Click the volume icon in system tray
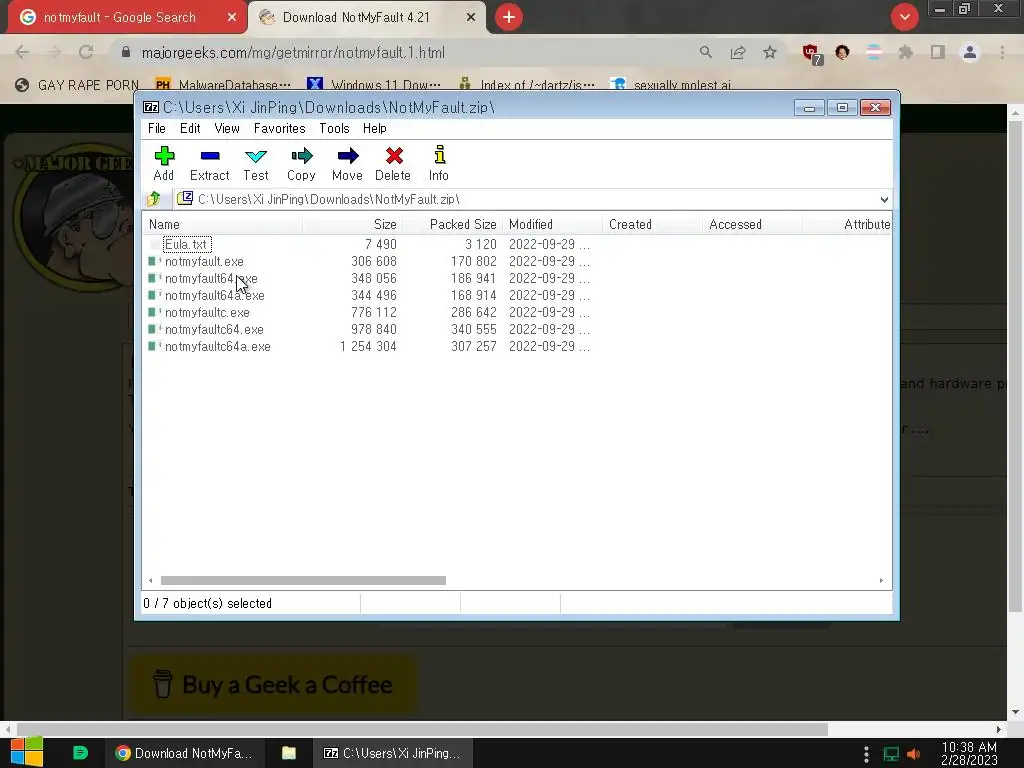The height and width of the screenshot is (768, 1024). pos(913,754)
